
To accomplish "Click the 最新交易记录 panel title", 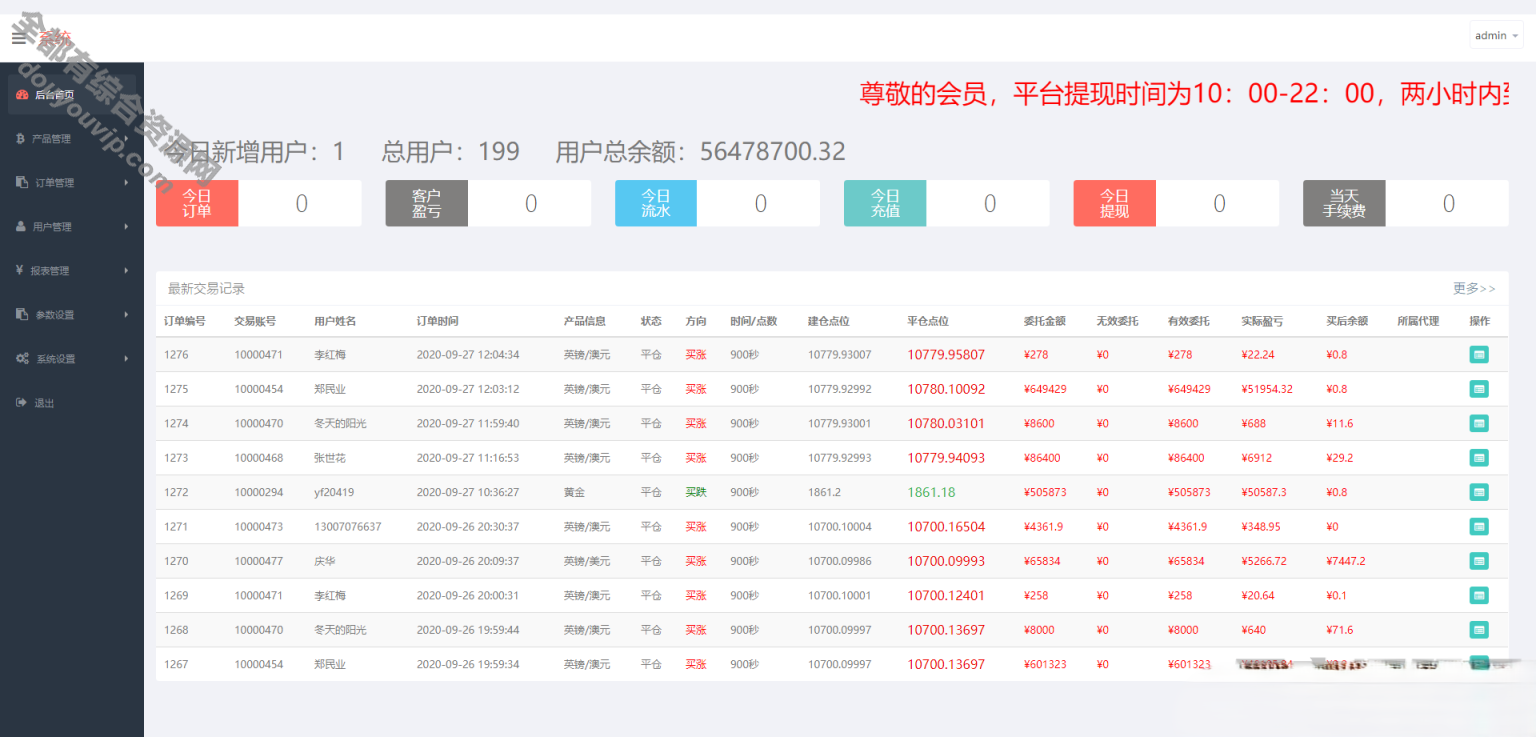I will pyautogui.click(x=206, y=288).
